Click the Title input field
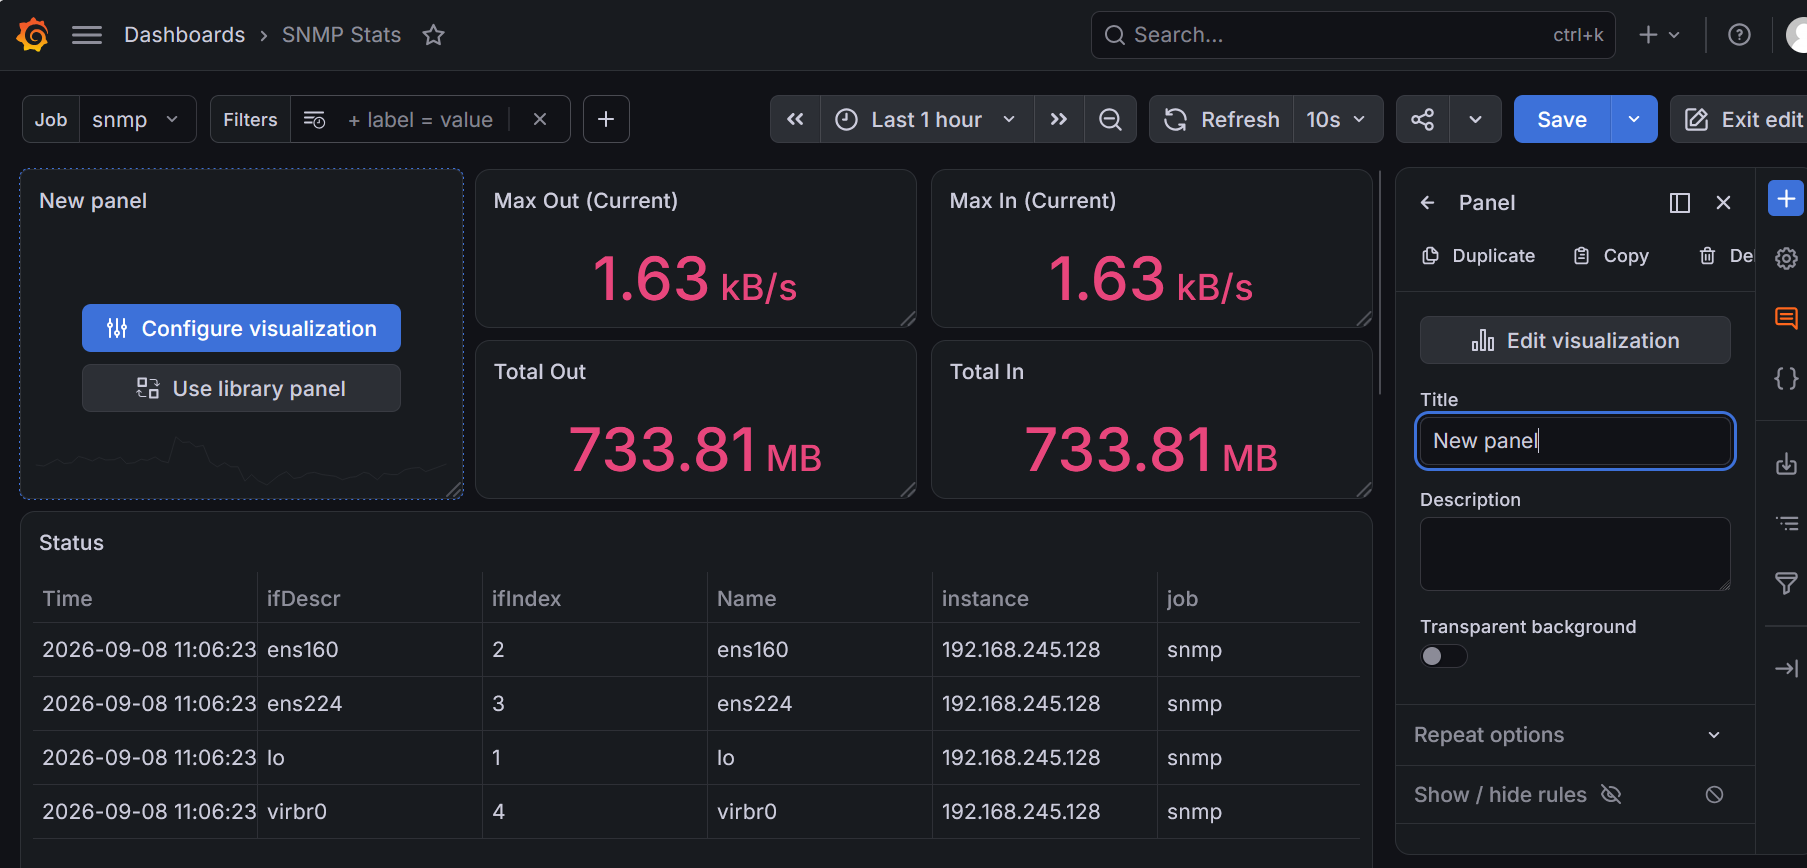Screen dimensions: 1807x868 click(1575, 441)
